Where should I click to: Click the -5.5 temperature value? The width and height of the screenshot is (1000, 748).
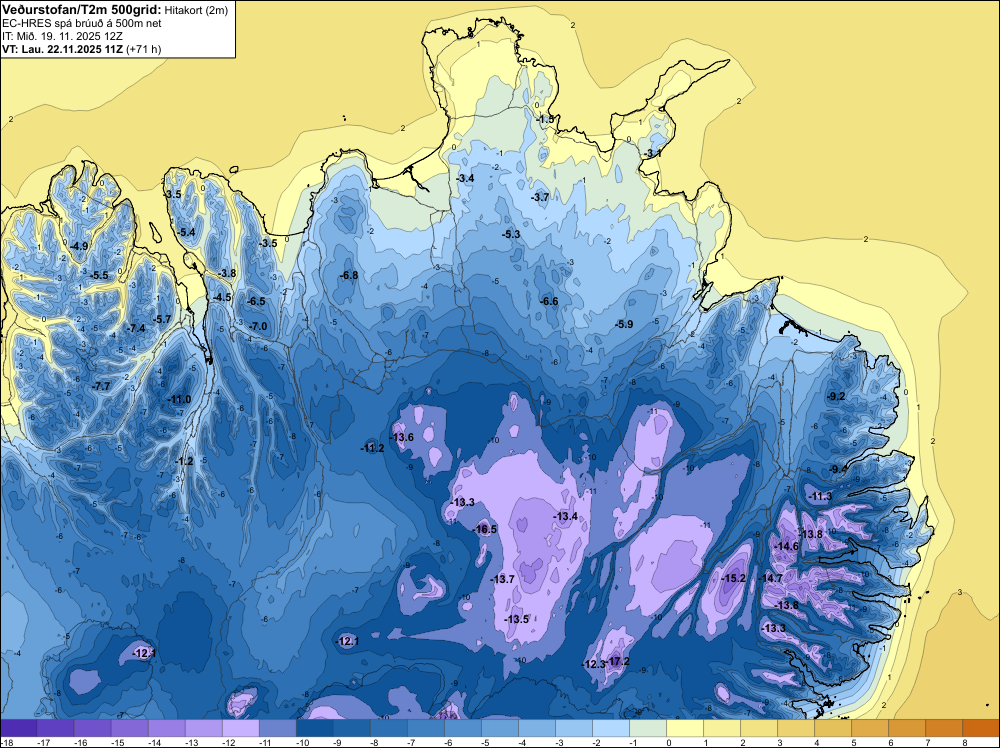(99, 275)
